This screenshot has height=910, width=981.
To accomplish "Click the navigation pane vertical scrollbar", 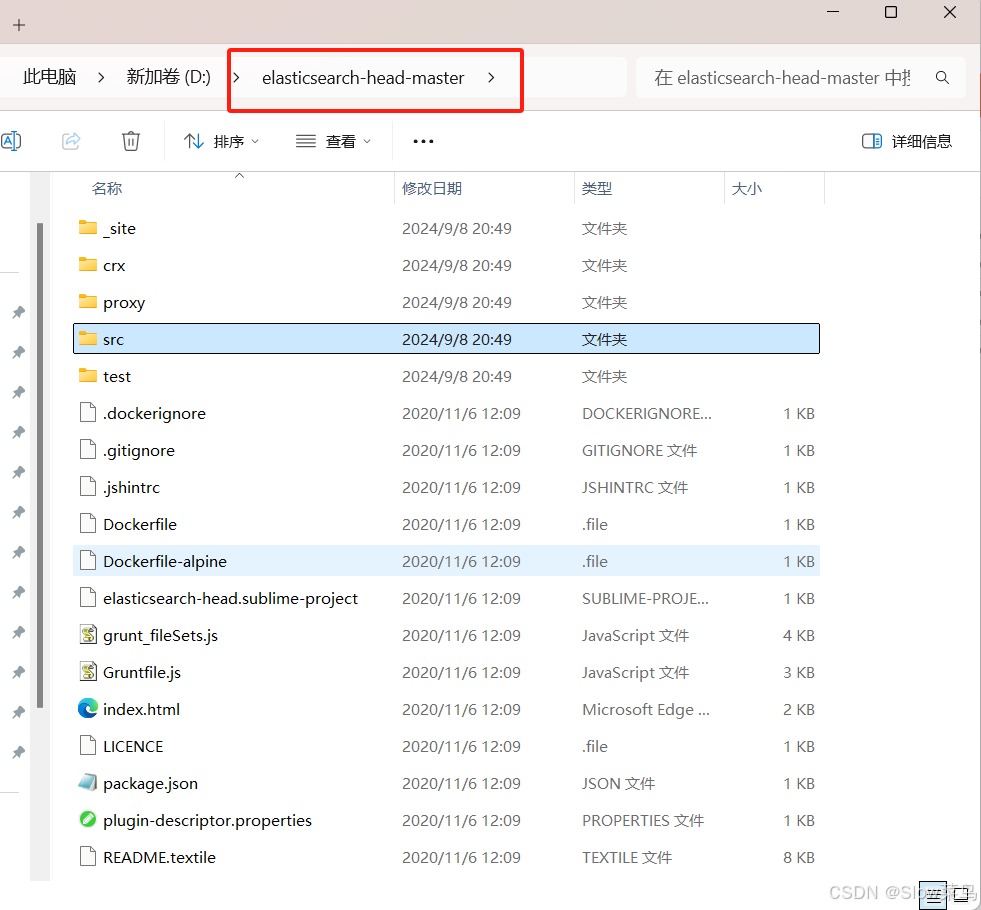I will click(x=40, y=465).
